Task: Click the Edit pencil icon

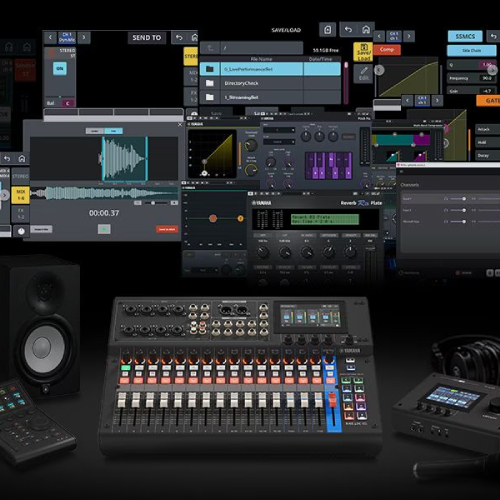Action: (363, 74)
